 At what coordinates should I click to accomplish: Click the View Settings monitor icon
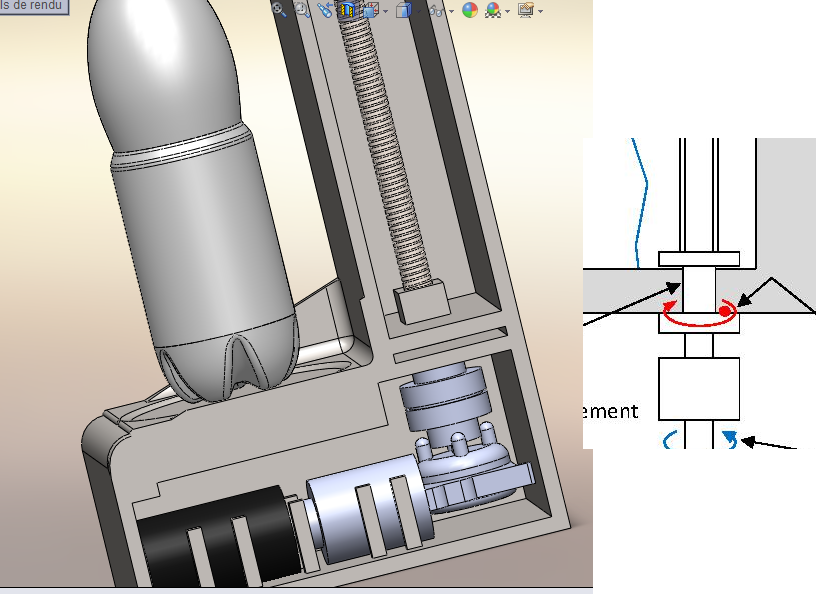click(525, 9)
